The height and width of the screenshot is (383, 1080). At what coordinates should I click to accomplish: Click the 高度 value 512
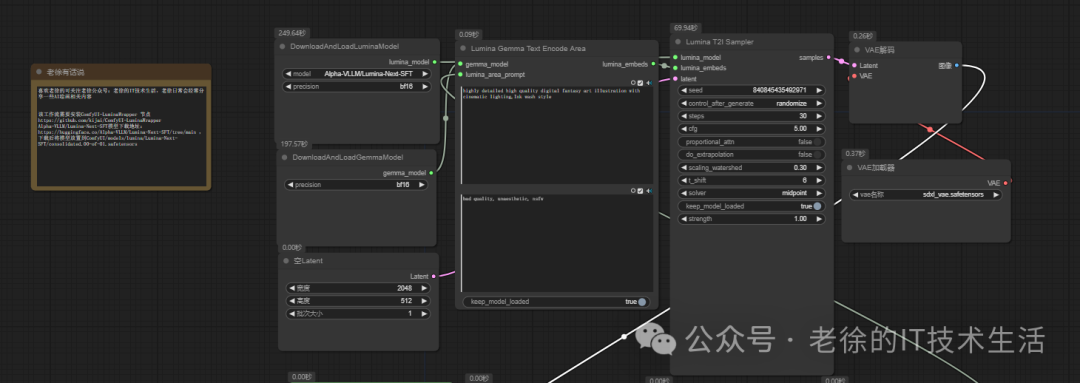click(406, 301)
